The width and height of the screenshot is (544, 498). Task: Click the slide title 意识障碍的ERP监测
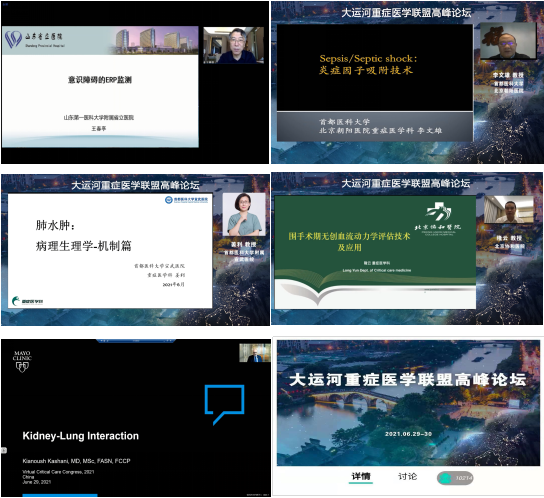click(x=100, y=80)
